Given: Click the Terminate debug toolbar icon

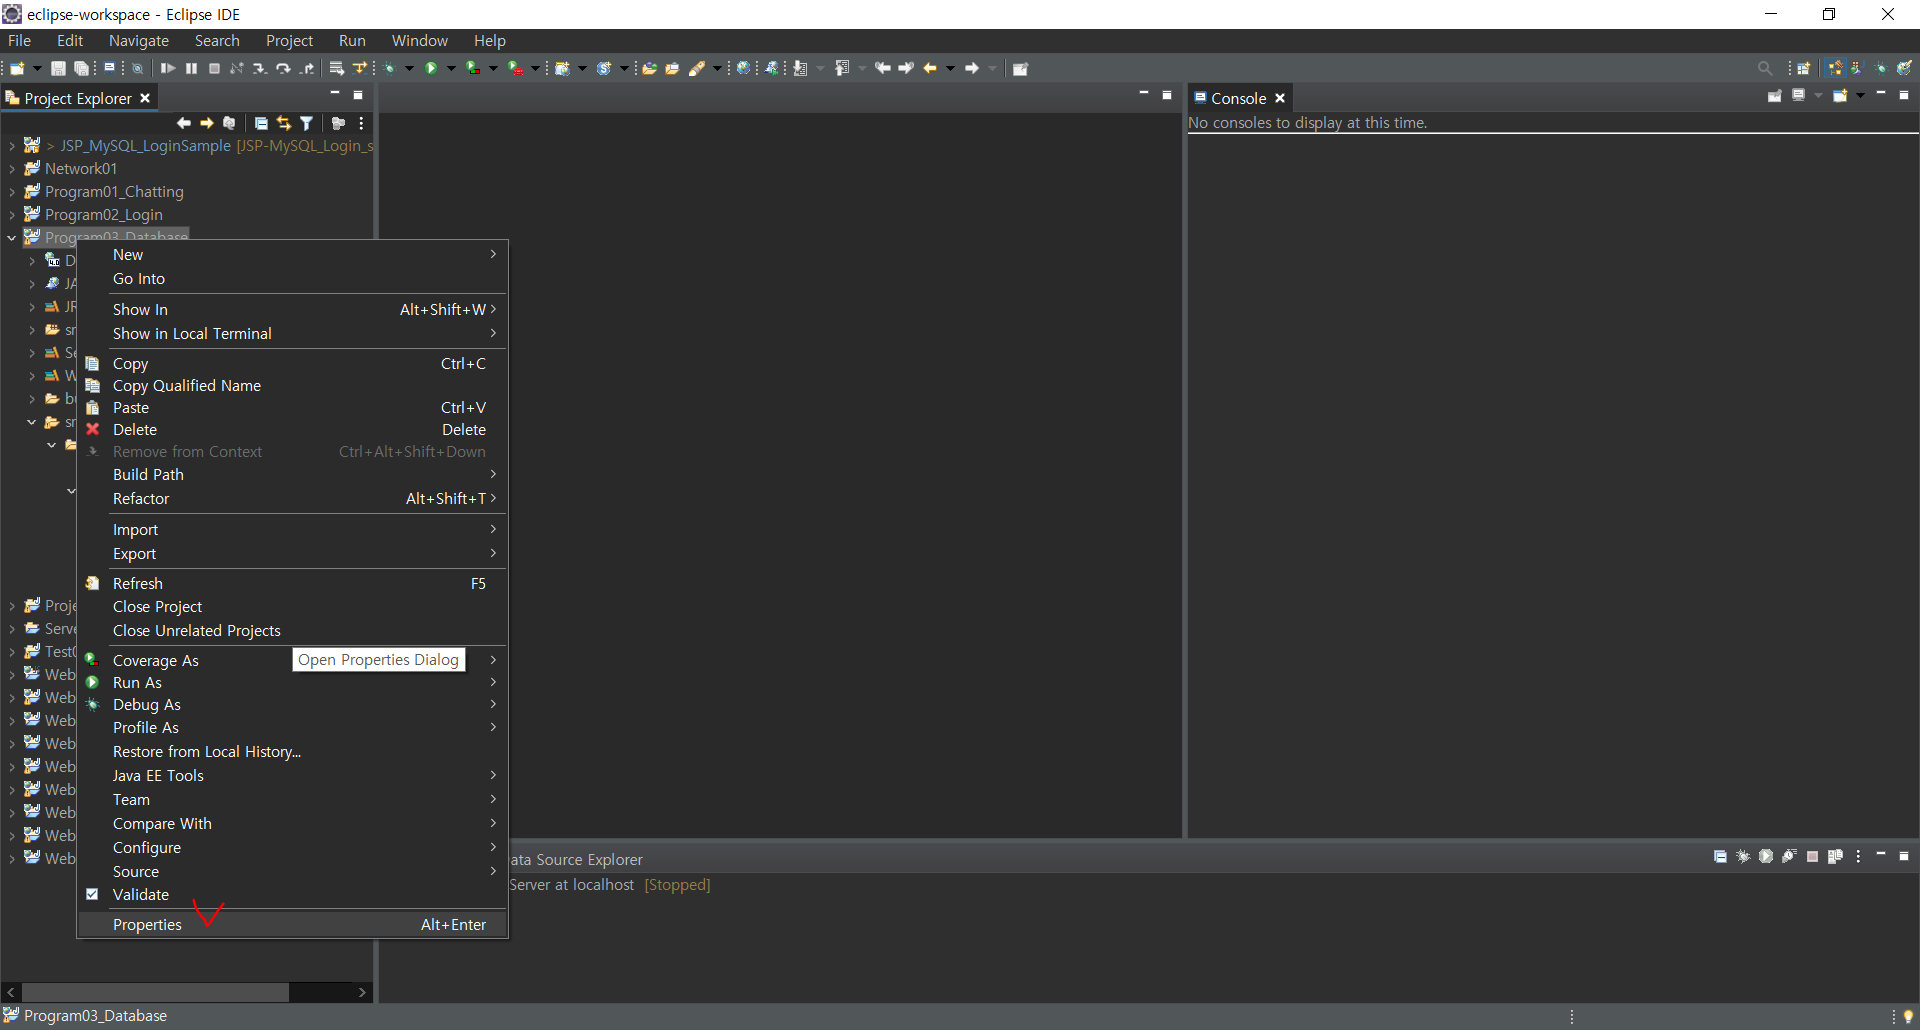Looking at the screenshot, I should (214, 68).
